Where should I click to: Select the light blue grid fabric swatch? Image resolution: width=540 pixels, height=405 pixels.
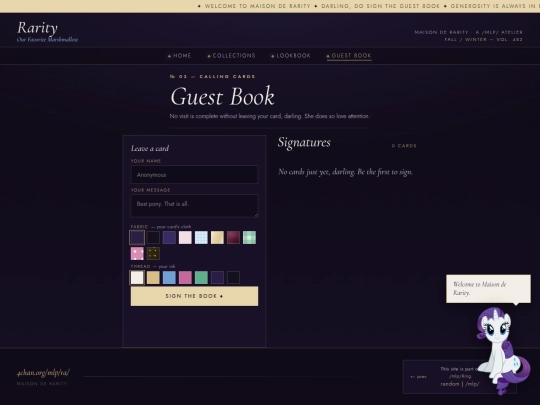pyautogui.click(x=201, y=238)
